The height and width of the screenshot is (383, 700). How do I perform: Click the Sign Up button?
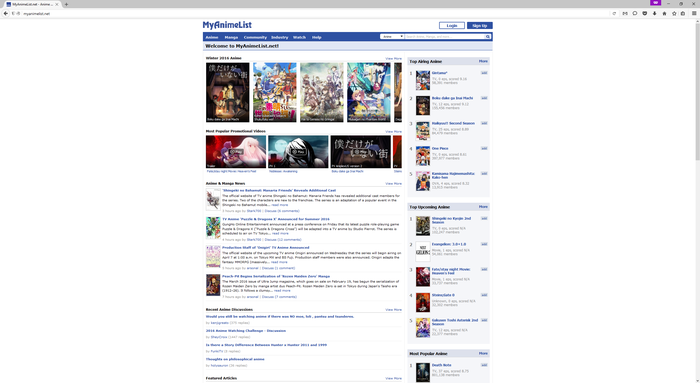[479, 25]
